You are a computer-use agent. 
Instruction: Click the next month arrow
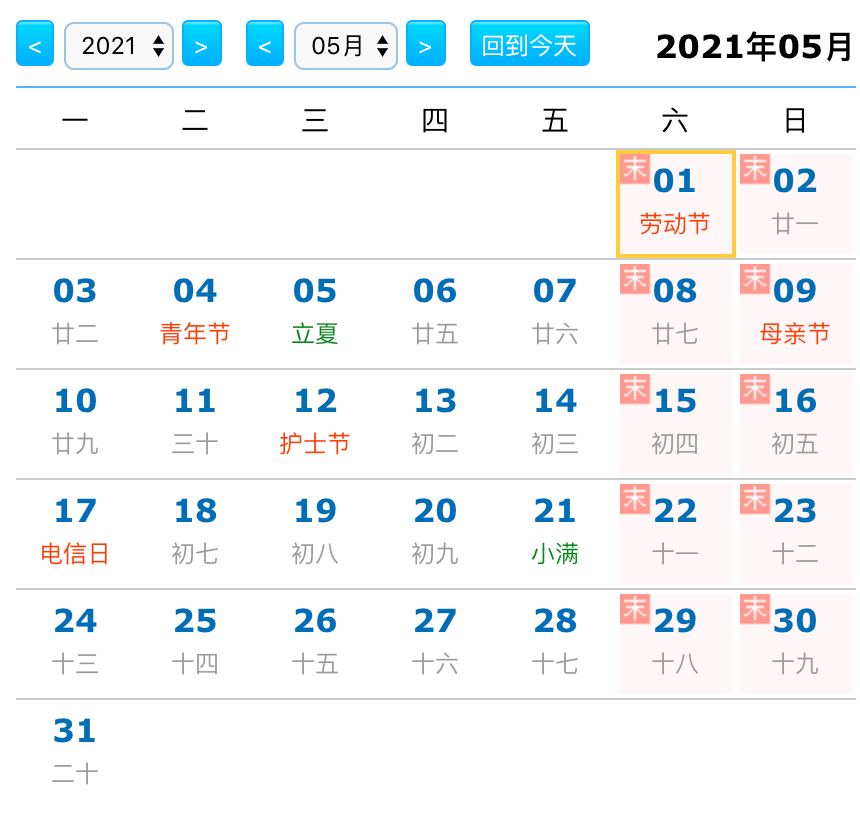pyautogui.click(x=425, y=46)
